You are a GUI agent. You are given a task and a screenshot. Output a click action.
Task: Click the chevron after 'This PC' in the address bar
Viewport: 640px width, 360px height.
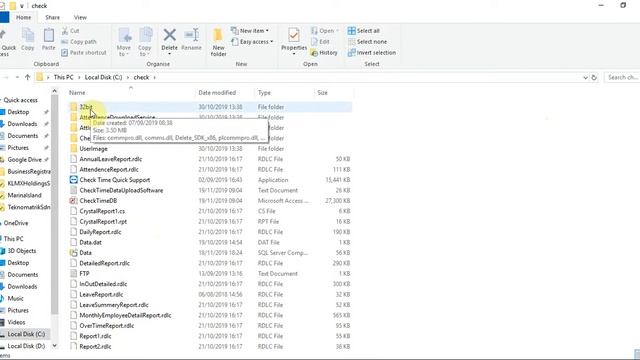79,77
